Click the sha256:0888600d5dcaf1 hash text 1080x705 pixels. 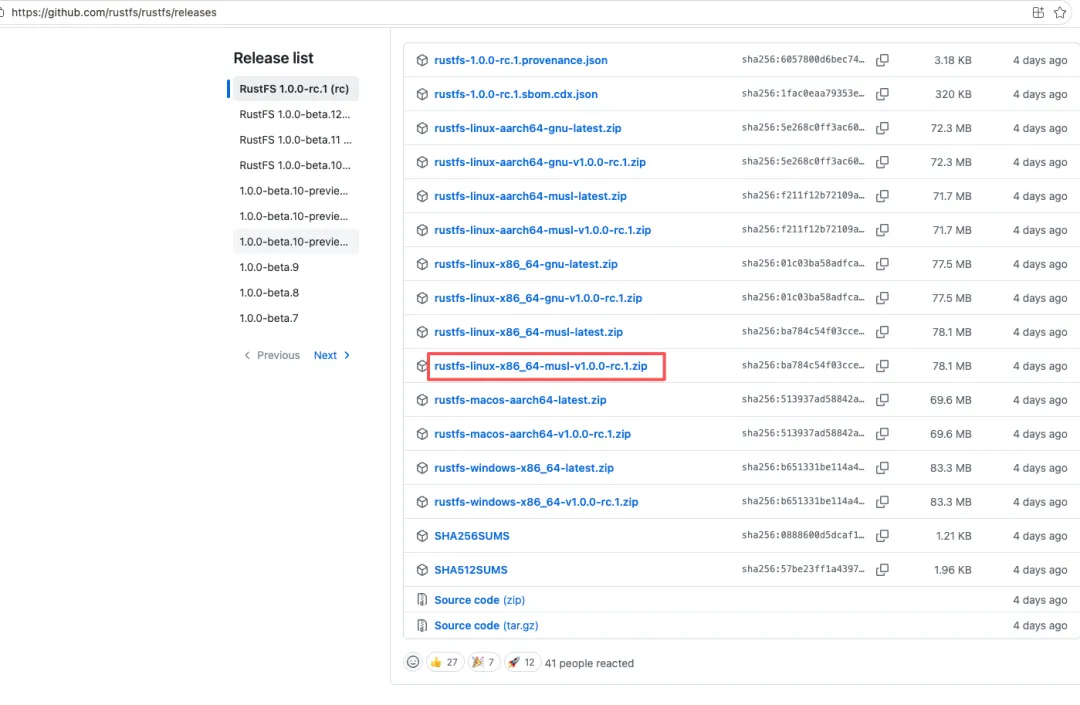tap(802, 535)
